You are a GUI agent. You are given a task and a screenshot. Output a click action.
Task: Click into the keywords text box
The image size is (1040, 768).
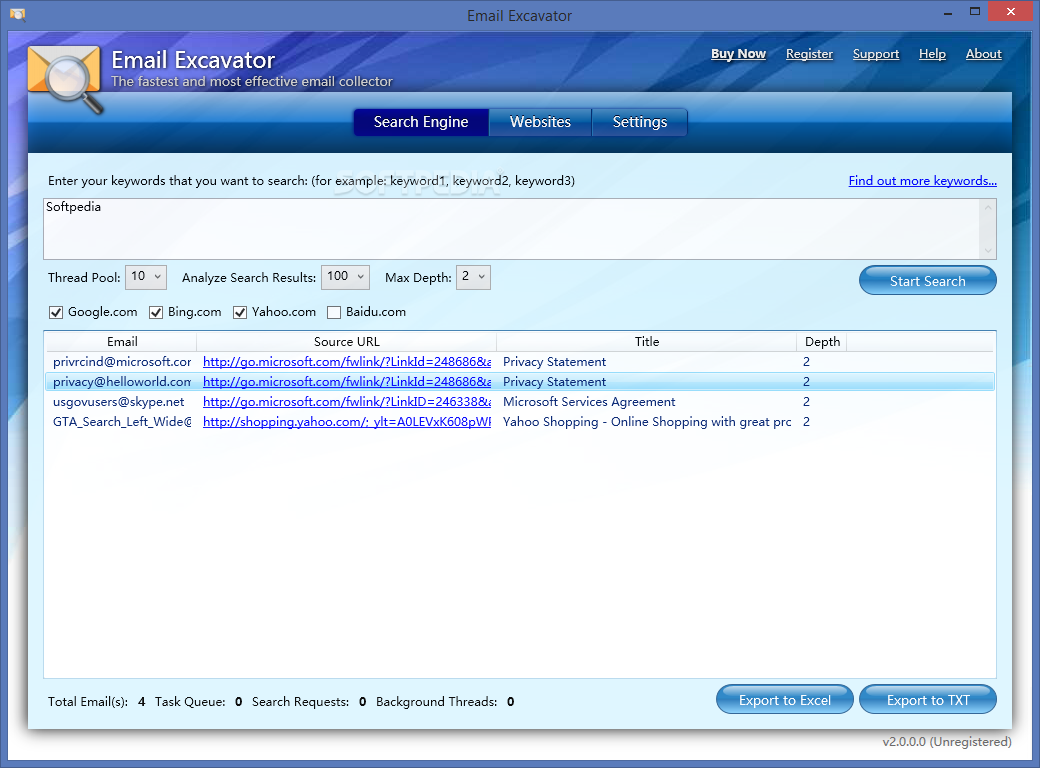point(511,229)
